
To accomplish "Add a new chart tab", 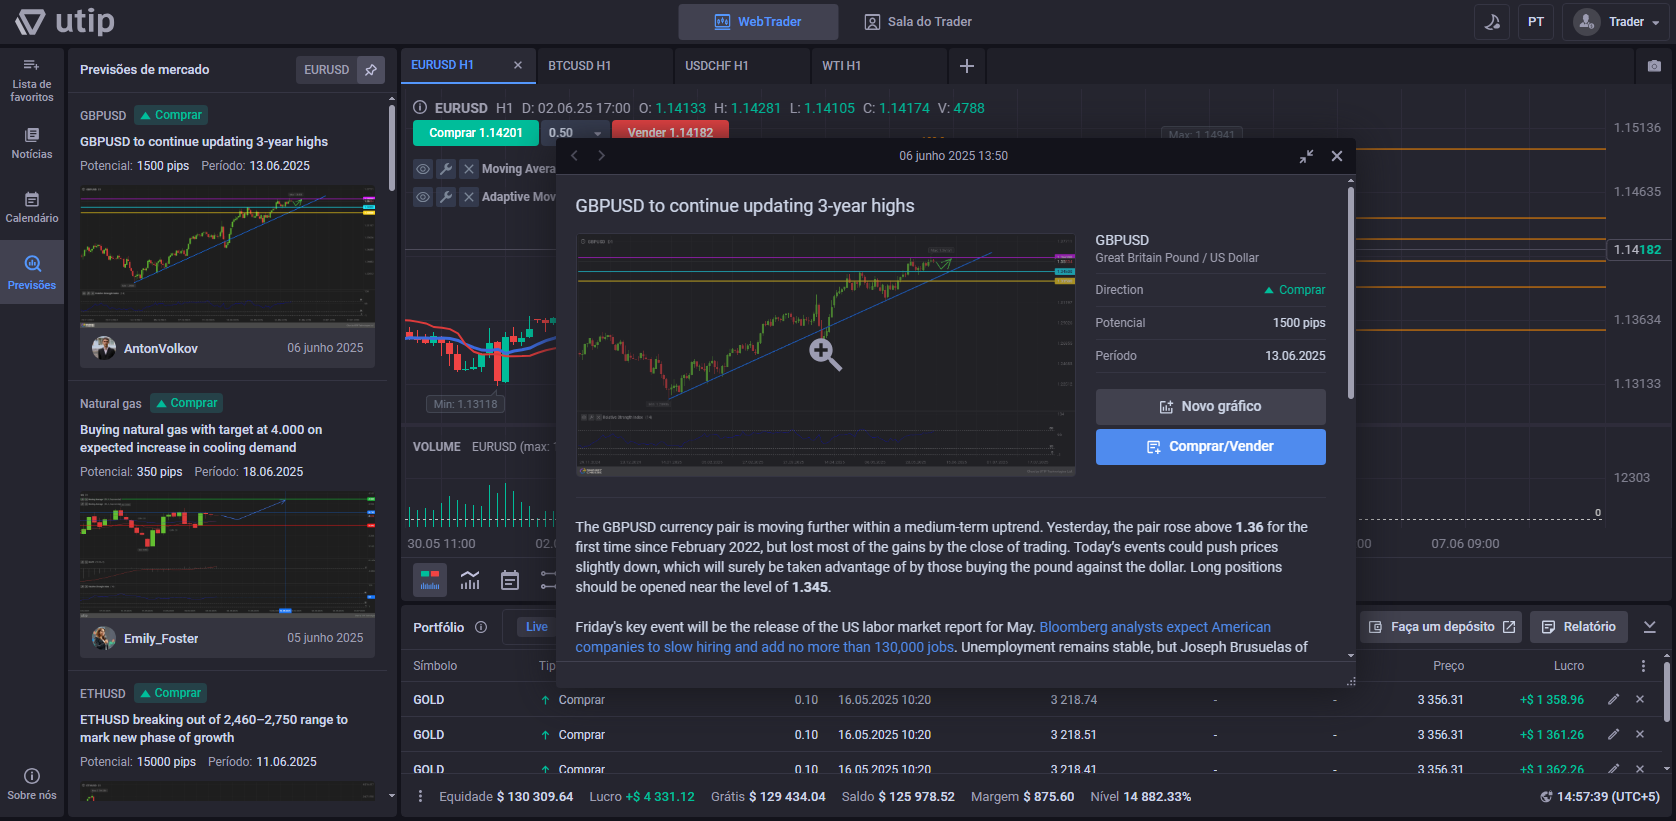I will pos(967,66).
